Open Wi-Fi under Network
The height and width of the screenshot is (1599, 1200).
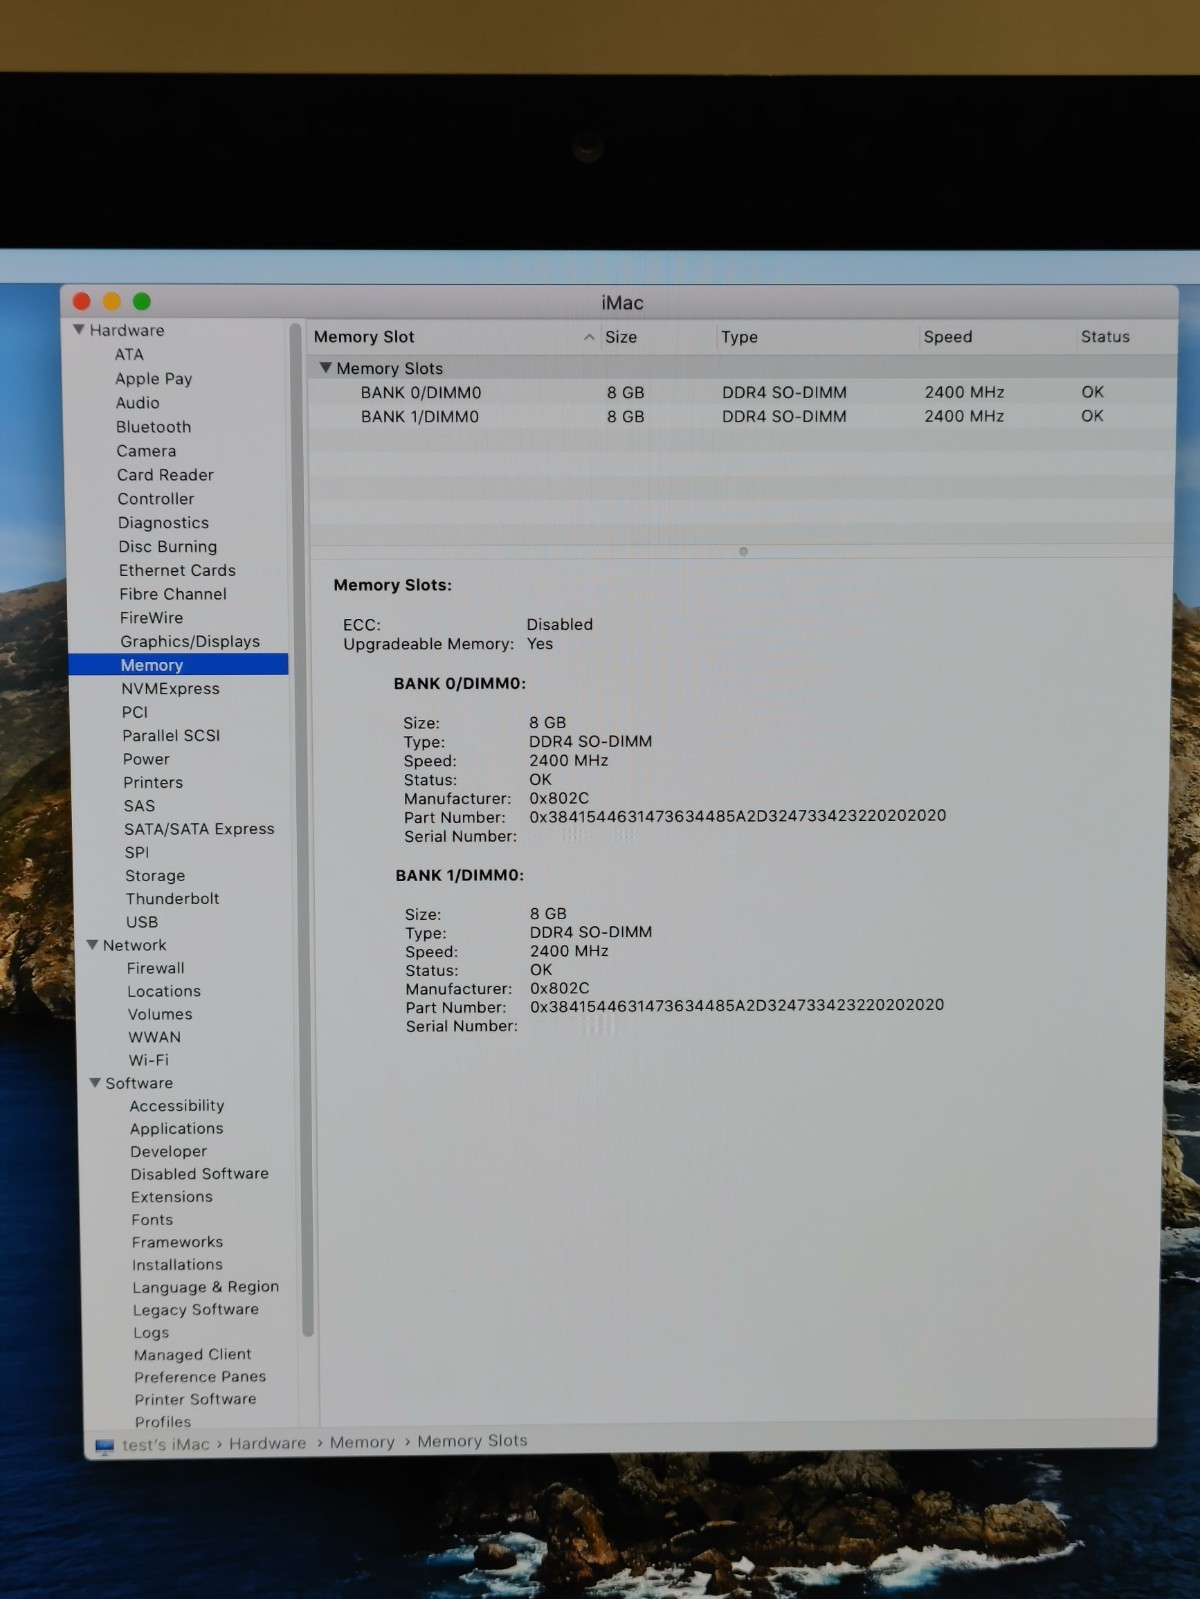pyautogui.click(x=148, y=1060)
